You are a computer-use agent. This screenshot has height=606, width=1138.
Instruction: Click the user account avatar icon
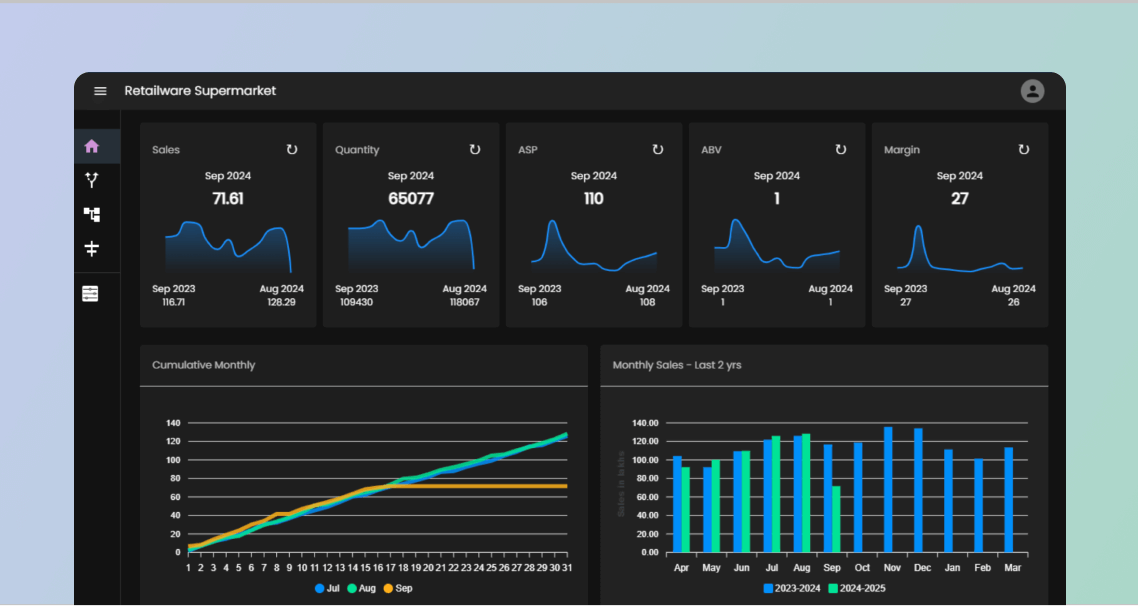(1032, 91)
